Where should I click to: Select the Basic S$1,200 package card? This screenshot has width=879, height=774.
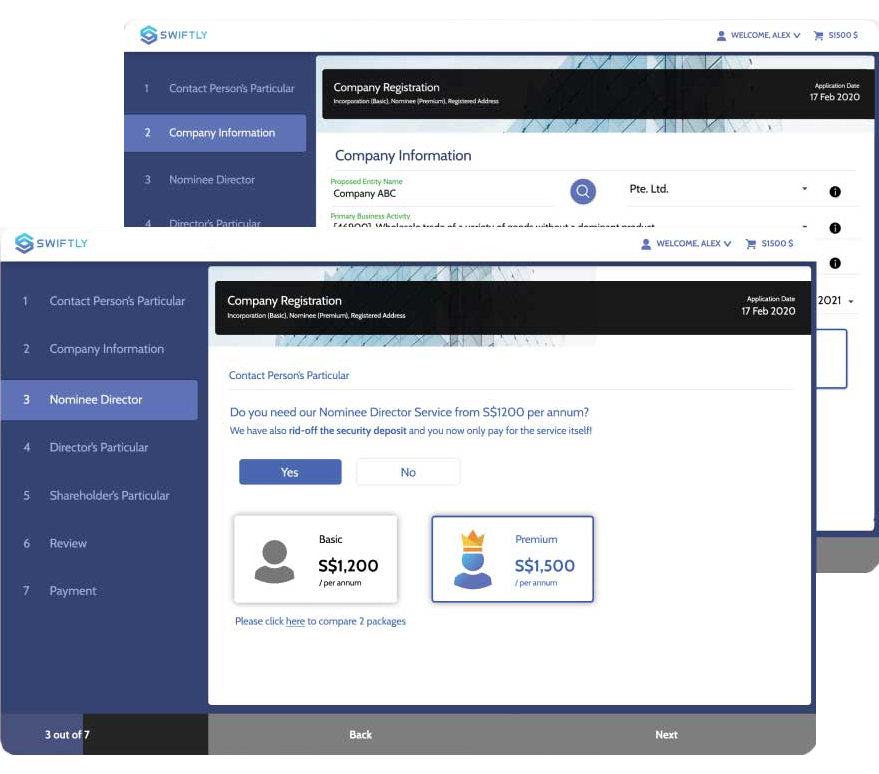point(316,559)
